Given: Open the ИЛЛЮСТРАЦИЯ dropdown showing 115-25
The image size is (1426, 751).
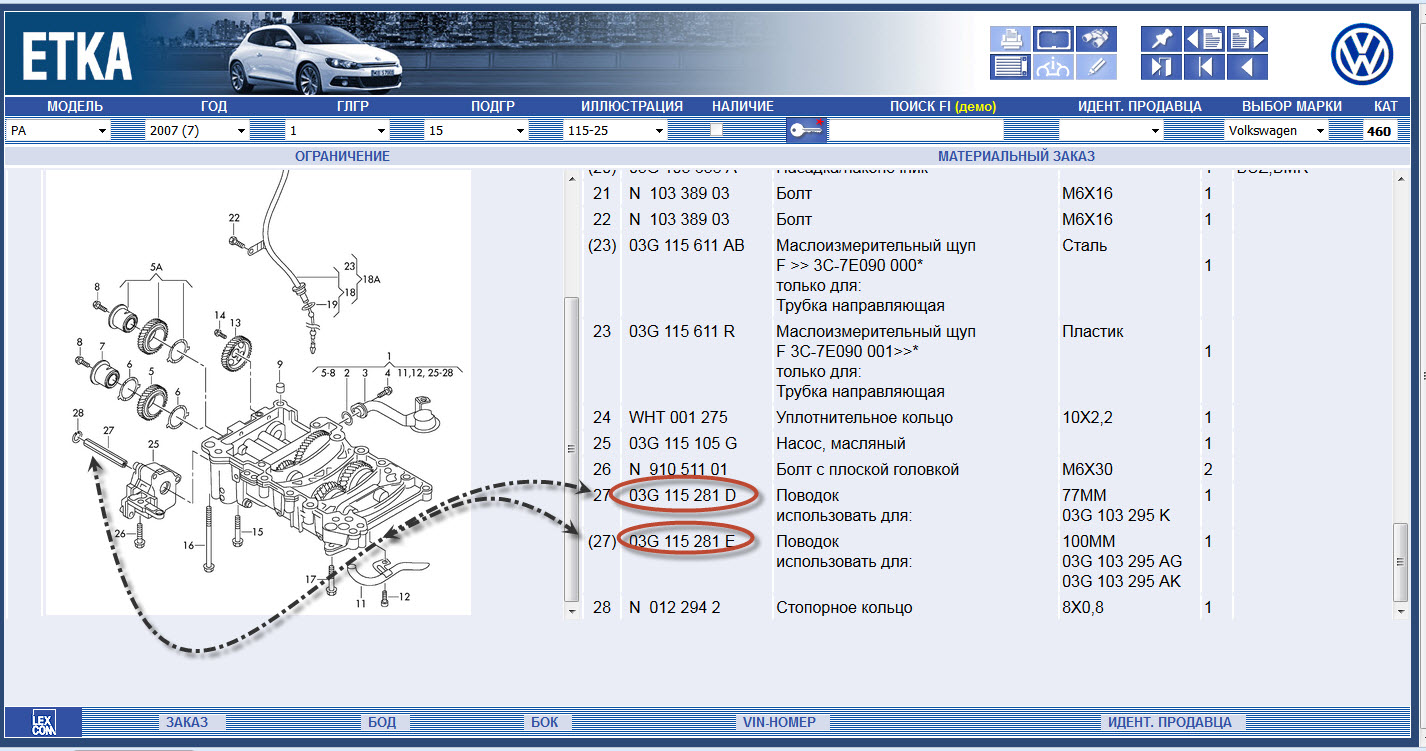Looking at the screenshot, I should click(x=615, y=130).
